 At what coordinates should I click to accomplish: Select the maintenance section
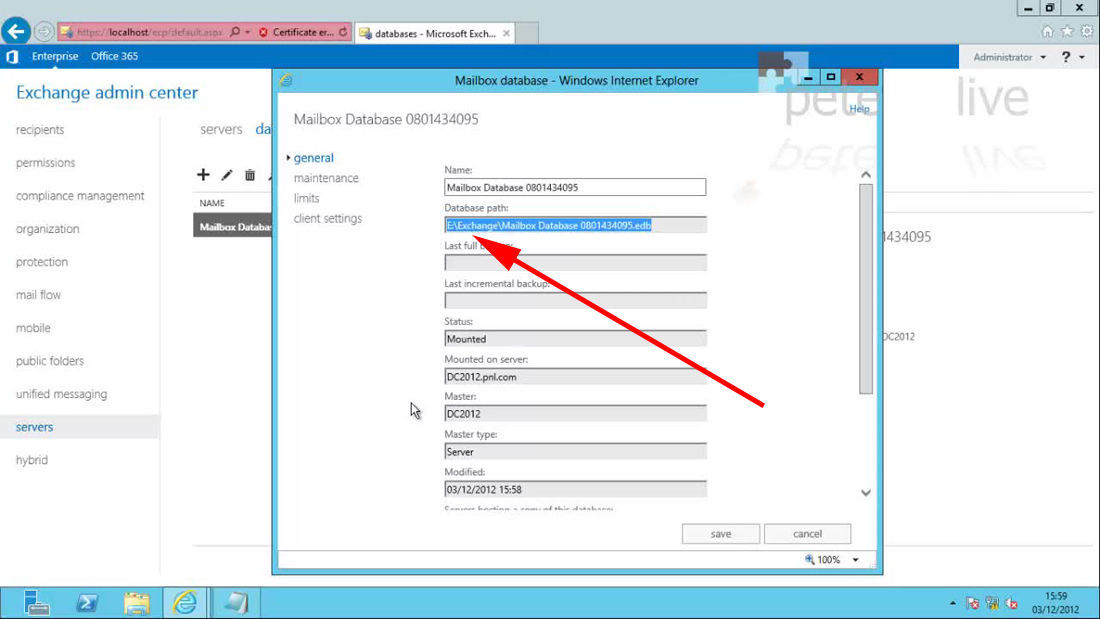pos(326,178)
